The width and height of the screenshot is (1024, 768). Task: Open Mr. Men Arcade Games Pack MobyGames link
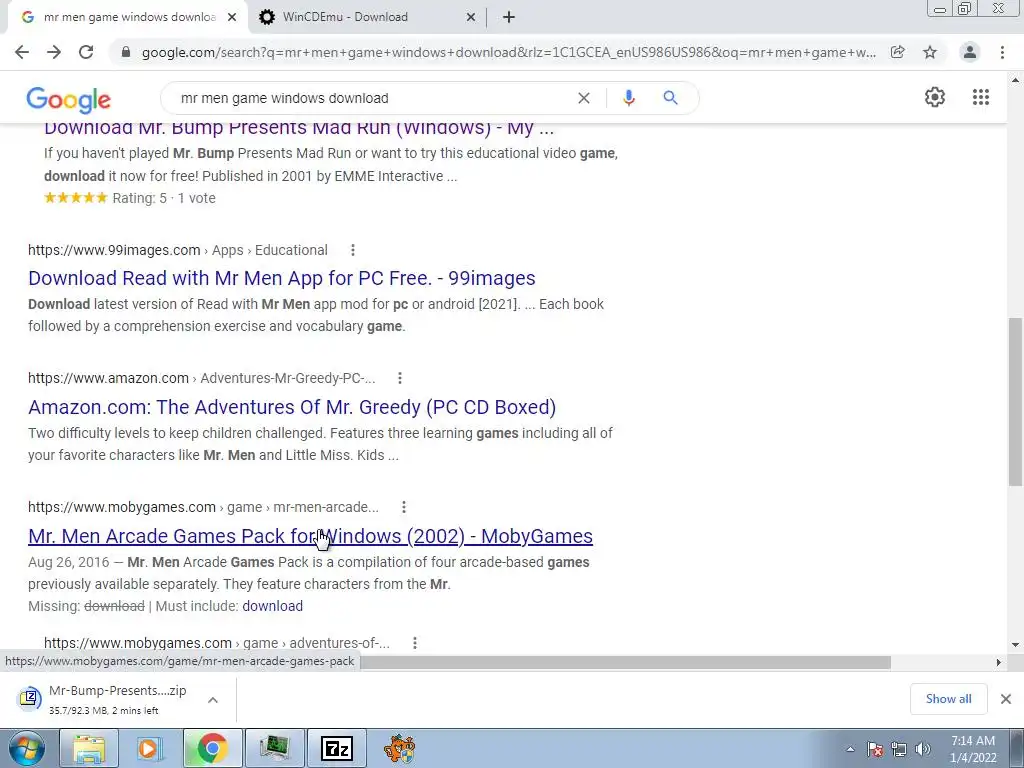tap(310, 536)
